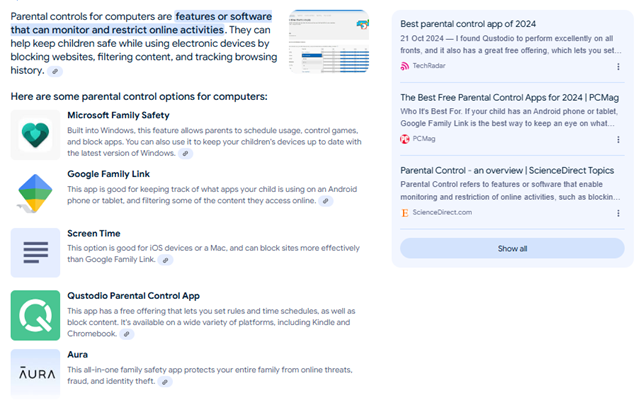The height and width of the screenshot is (405, 636).
Task: Click the Qustodio green Q logo
Action: 35,315
